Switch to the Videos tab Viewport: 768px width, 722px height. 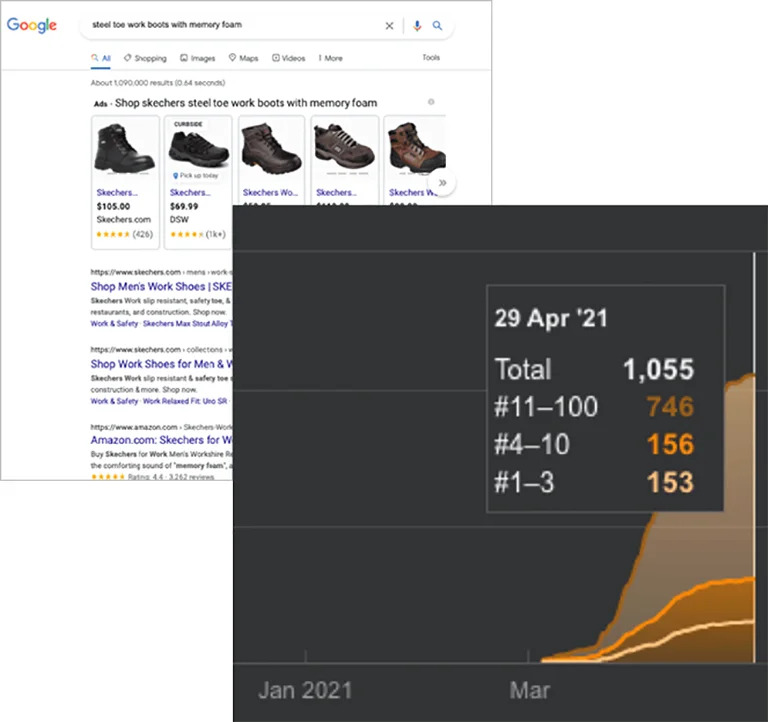pos(288,58)
